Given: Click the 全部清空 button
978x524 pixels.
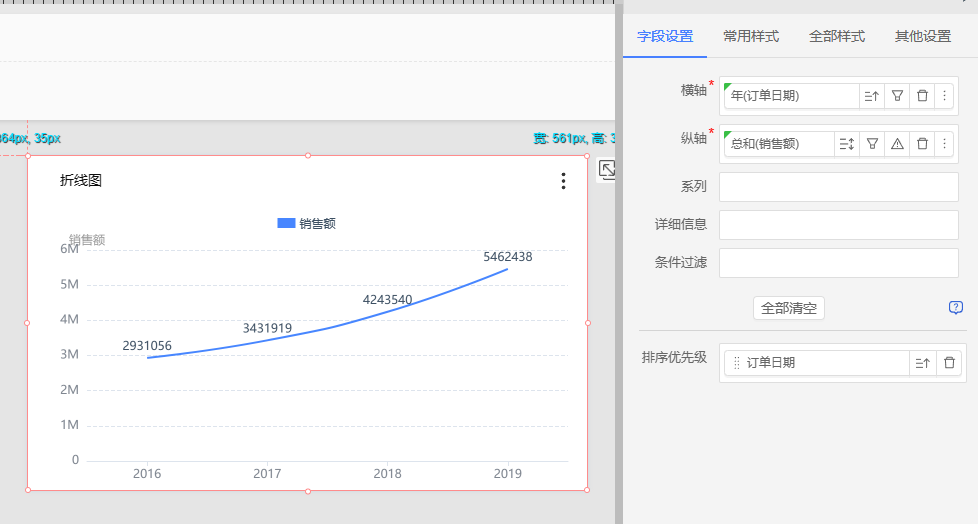Looking at the screenshot, I should coord(788,308).
